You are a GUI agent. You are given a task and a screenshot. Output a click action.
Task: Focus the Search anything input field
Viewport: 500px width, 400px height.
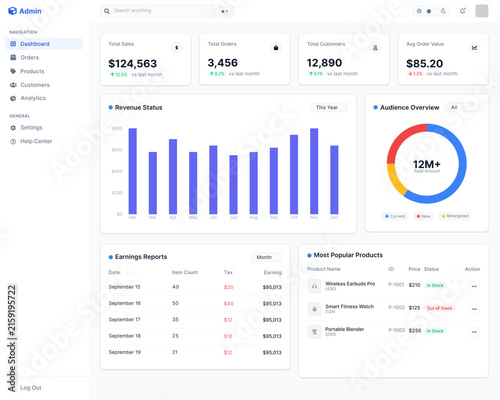(x=167, y=11)
